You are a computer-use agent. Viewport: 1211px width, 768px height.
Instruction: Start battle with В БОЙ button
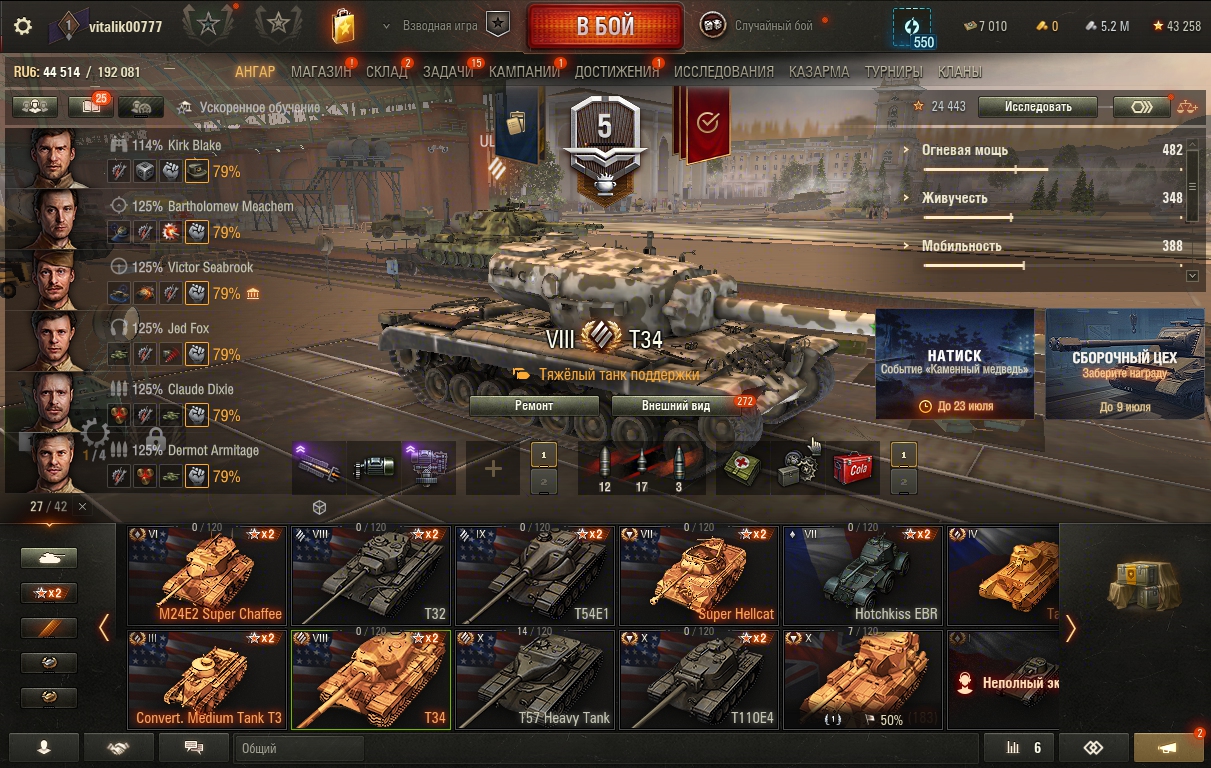[606, 27]
